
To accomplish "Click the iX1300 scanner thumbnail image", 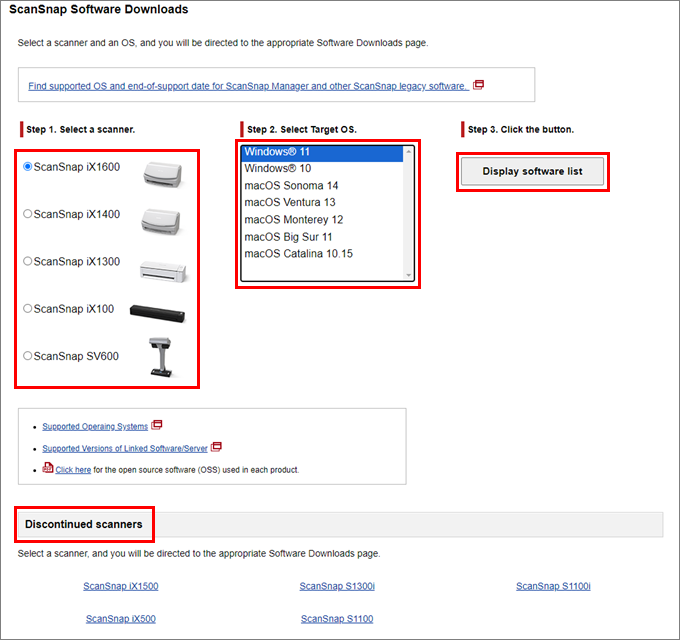I will pyautogui.click(x=163, y=271).
